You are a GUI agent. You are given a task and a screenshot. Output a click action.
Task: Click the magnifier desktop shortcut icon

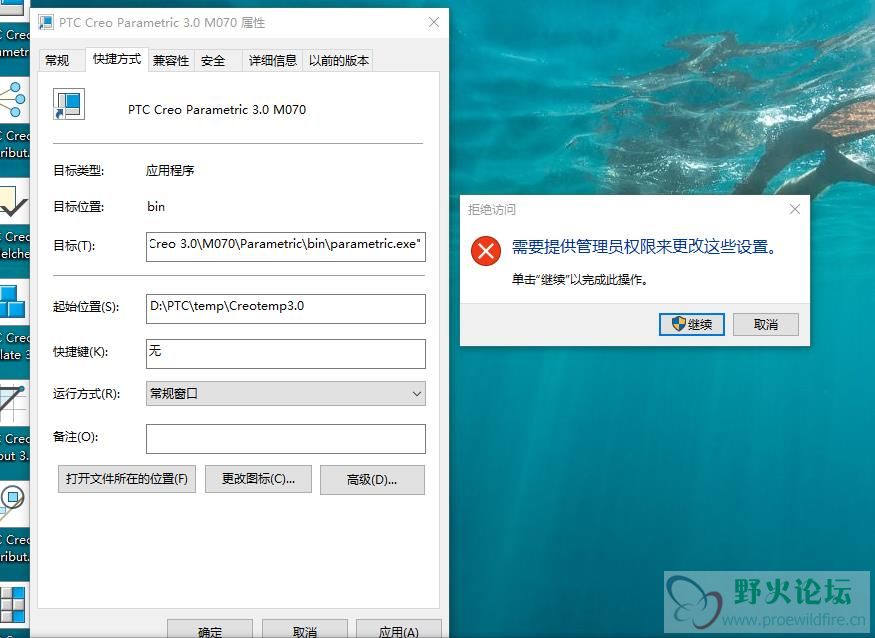point(12,502)
